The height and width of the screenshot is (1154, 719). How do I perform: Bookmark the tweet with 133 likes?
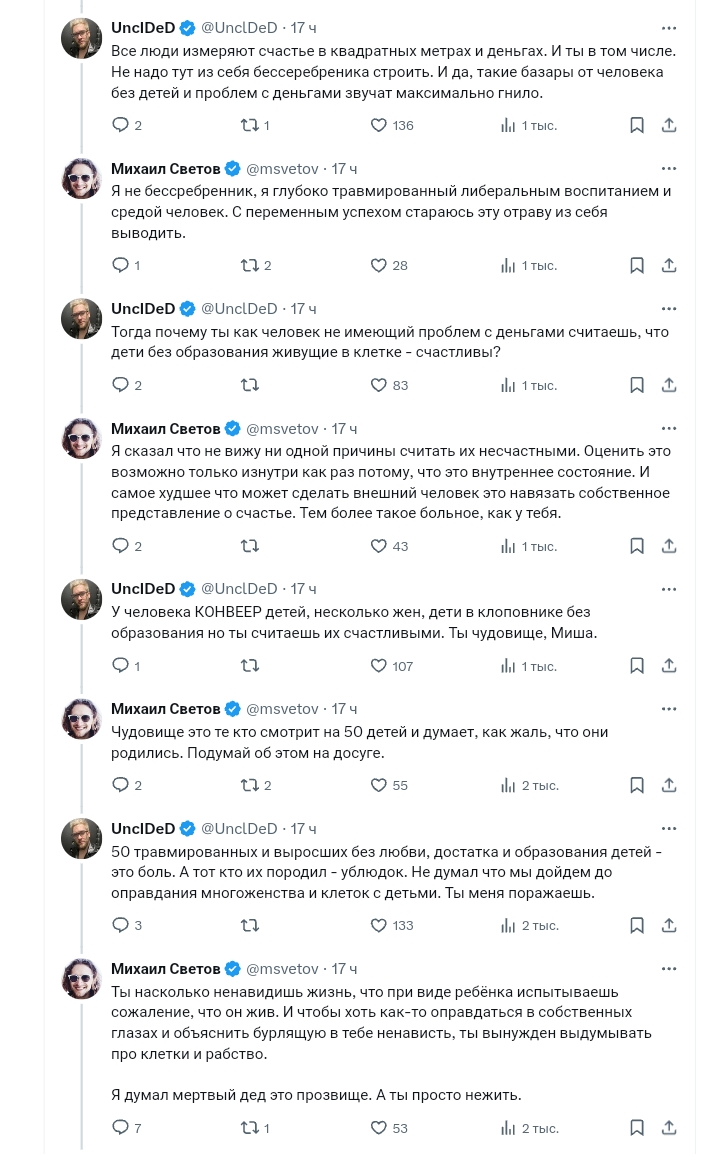pyautogui.click(x=637, y=925)
